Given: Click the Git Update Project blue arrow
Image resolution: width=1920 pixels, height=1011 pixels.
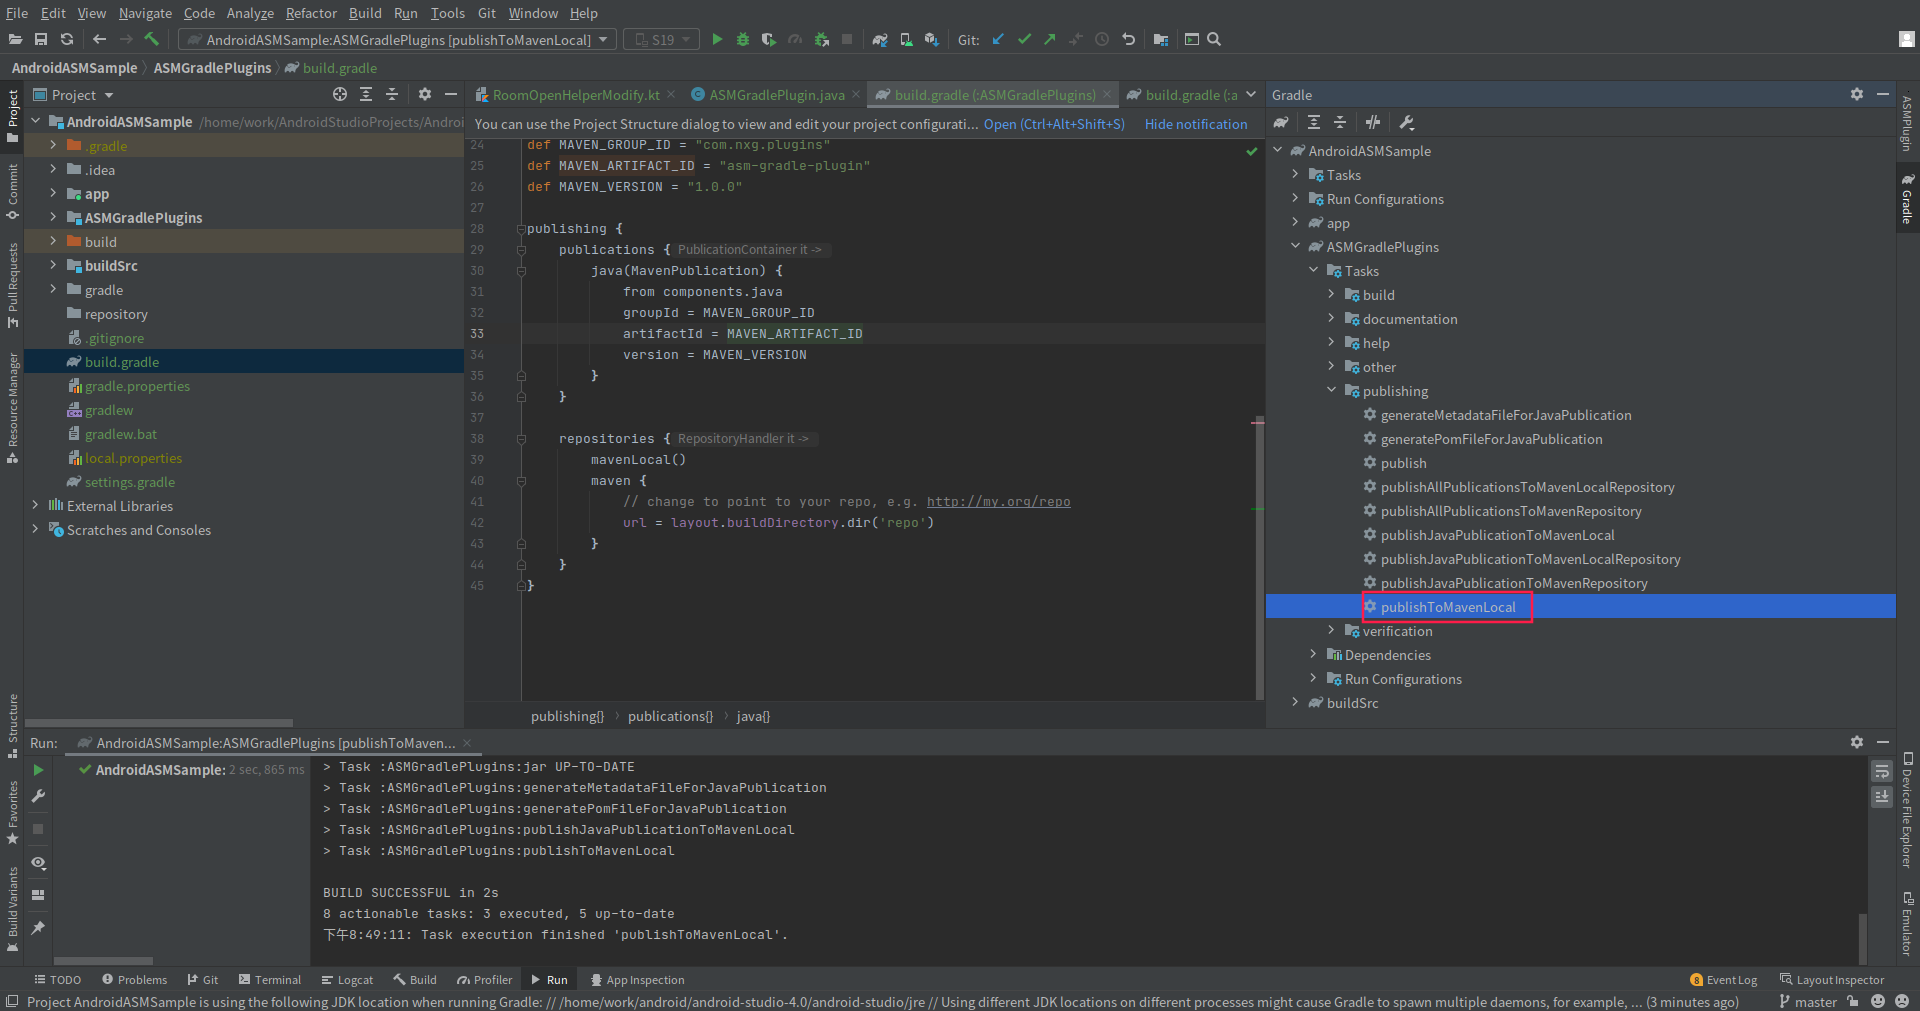Looking at the screenshot, I should 998,39.
